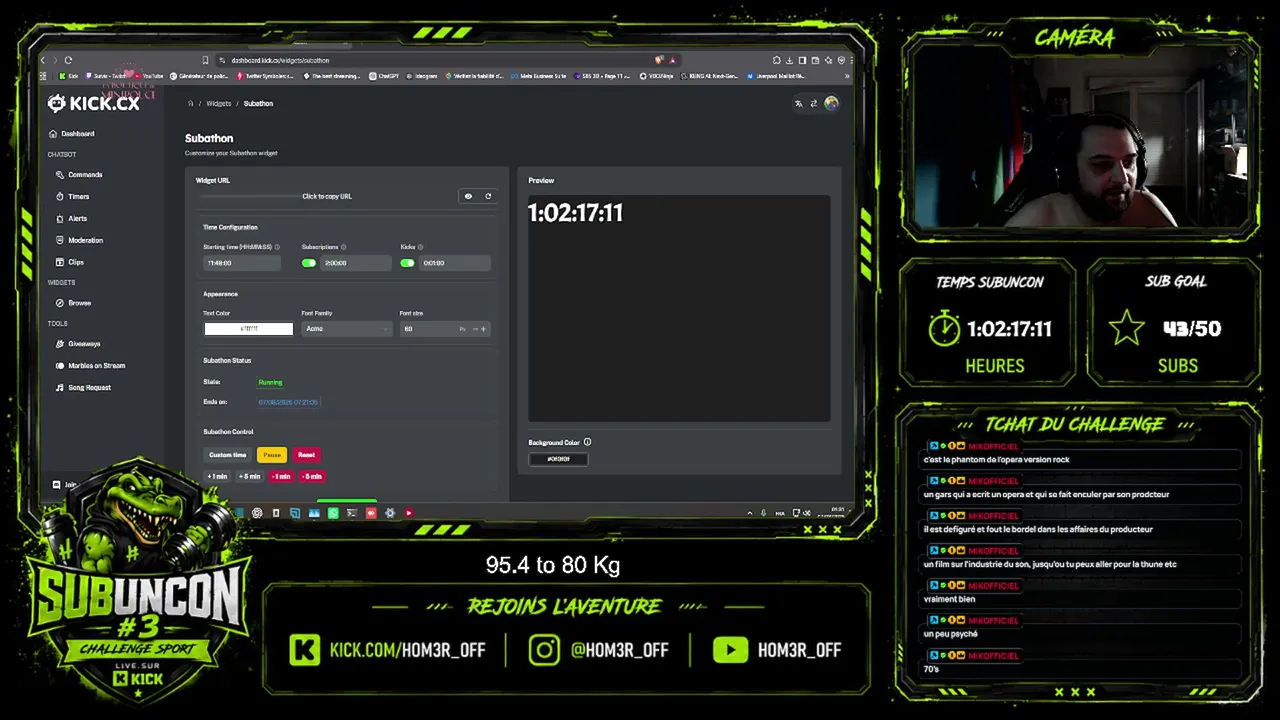
Task: Click the Subscriptions info icon
Action: click(x=343, y=247)
